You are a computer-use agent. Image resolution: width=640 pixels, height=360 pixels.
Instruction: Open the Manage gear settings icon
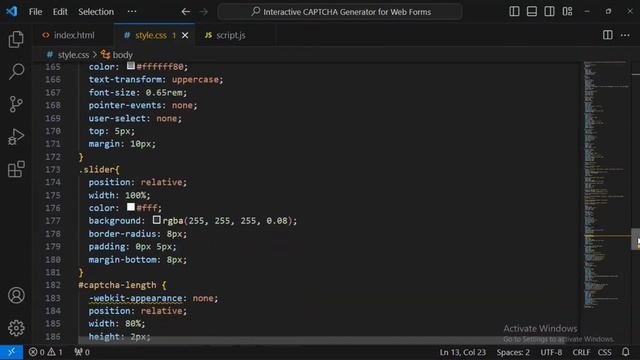tap(16, 328)
